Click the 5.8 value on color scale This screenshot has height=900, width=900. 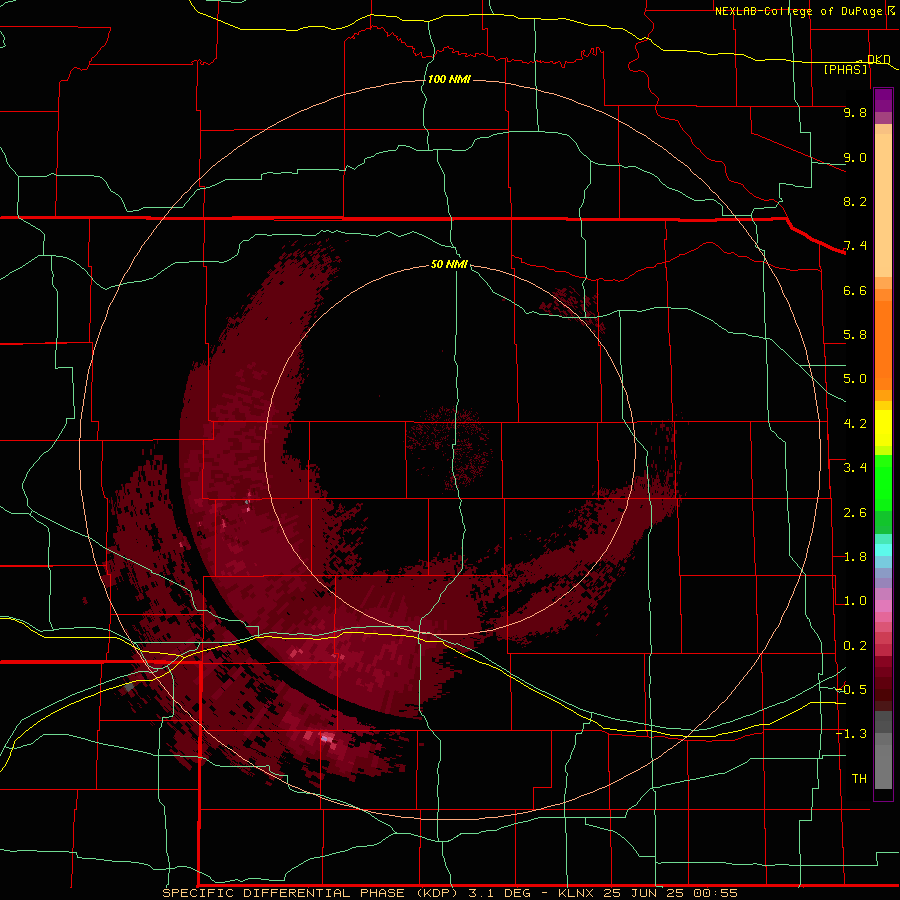(855, 335)
